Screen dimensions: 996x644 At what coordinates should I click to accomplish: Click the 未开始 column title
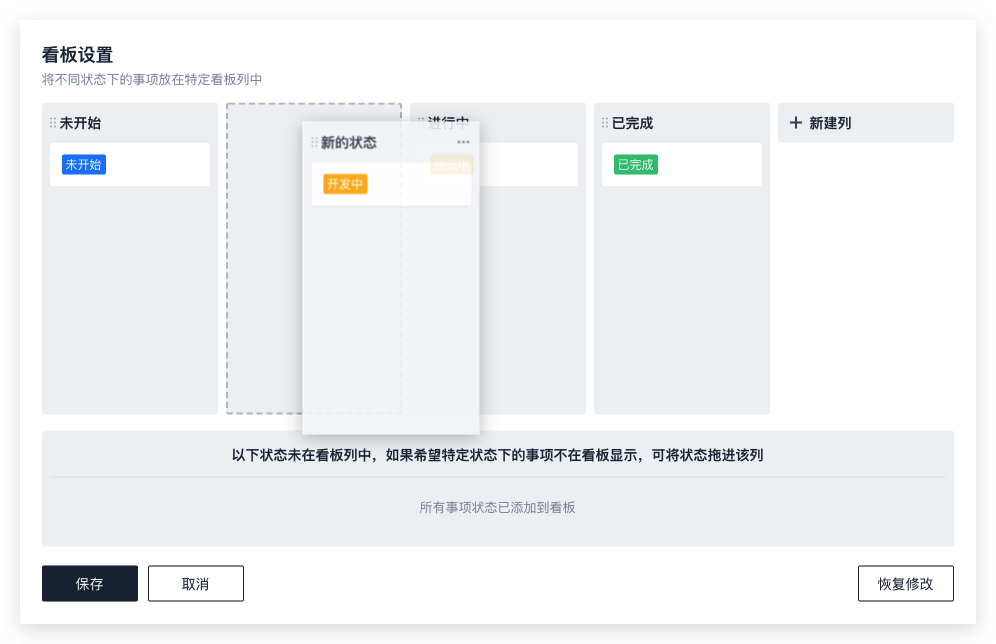pyautogui.click(x=80, y=123)
